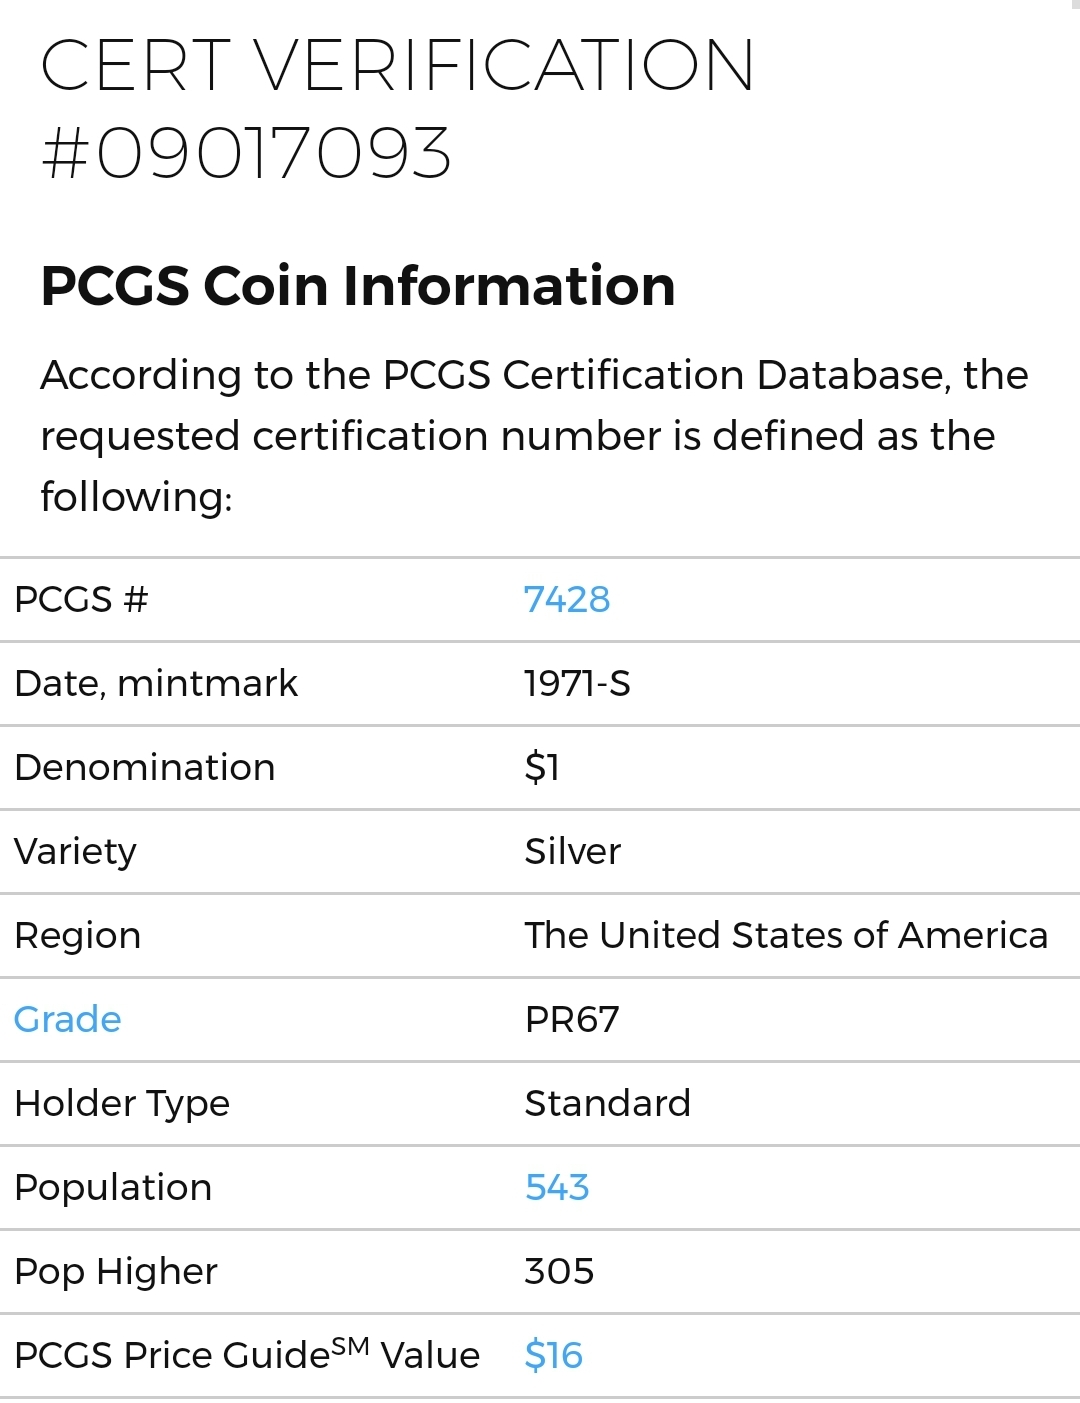This screenshot has height=1403, width=1080.
Task: Click the PR67 grade value
Action: 572,1019
